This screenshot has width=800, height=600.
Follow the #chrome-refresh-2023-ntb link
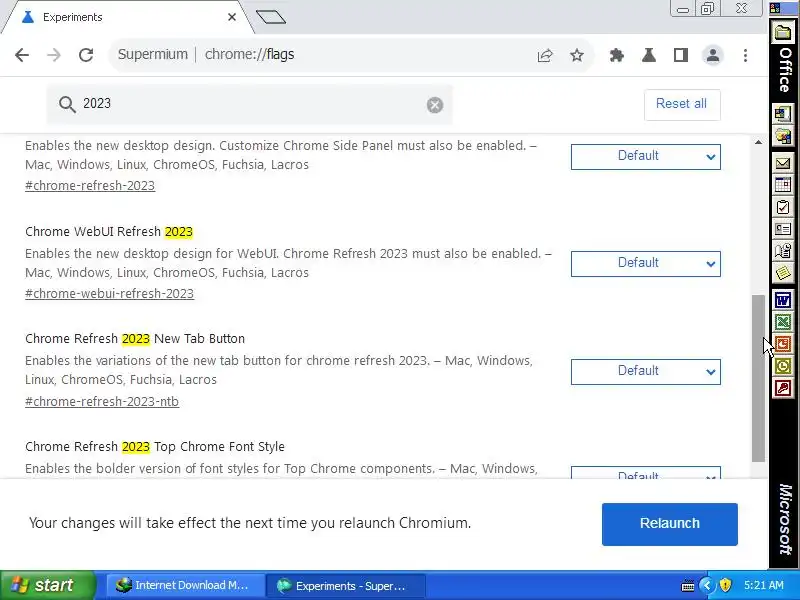pyautogui.click(x=102, y=402)
